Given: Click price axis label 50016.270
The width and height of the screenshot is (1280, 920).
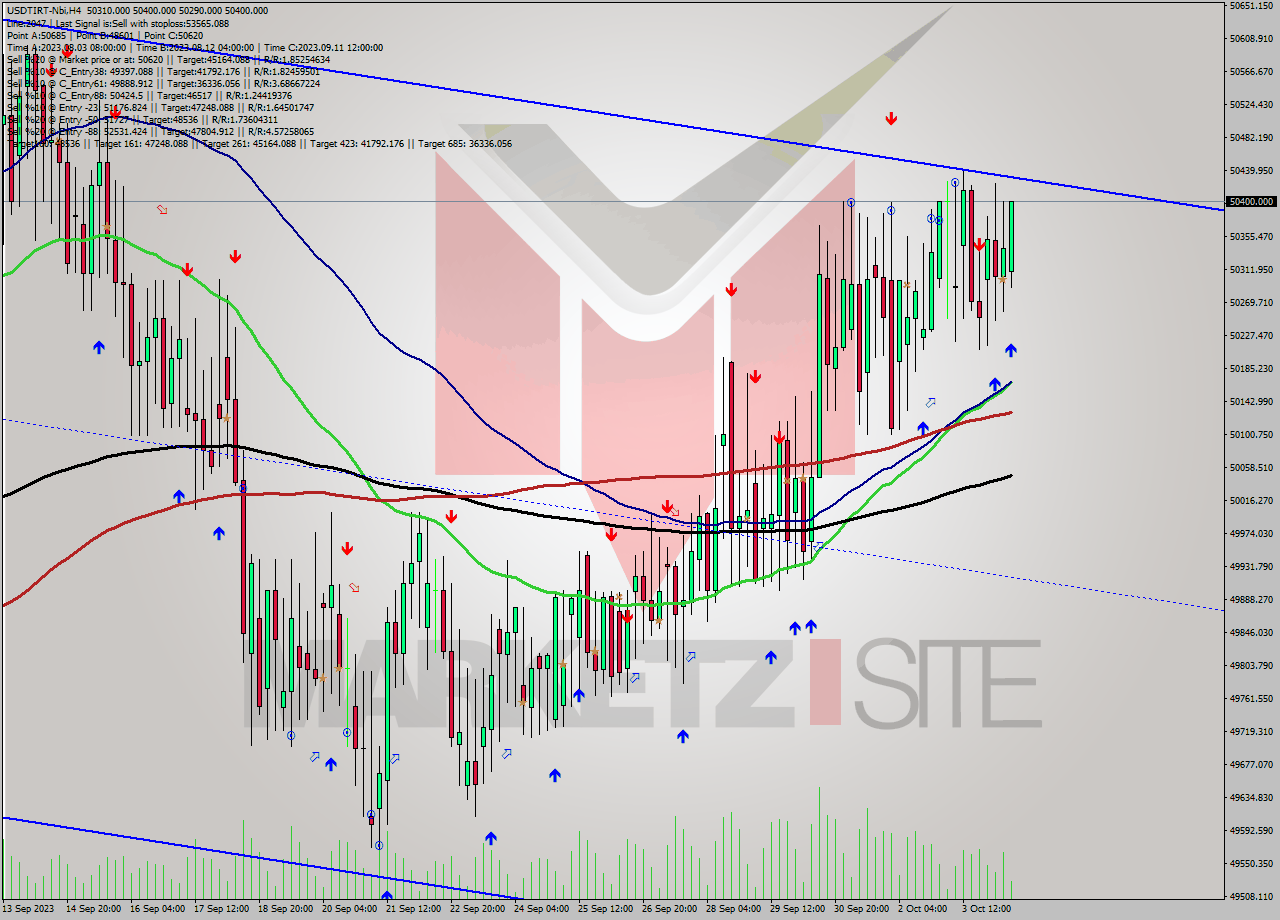Looking at the screenshot, I should click(1252, 500).
